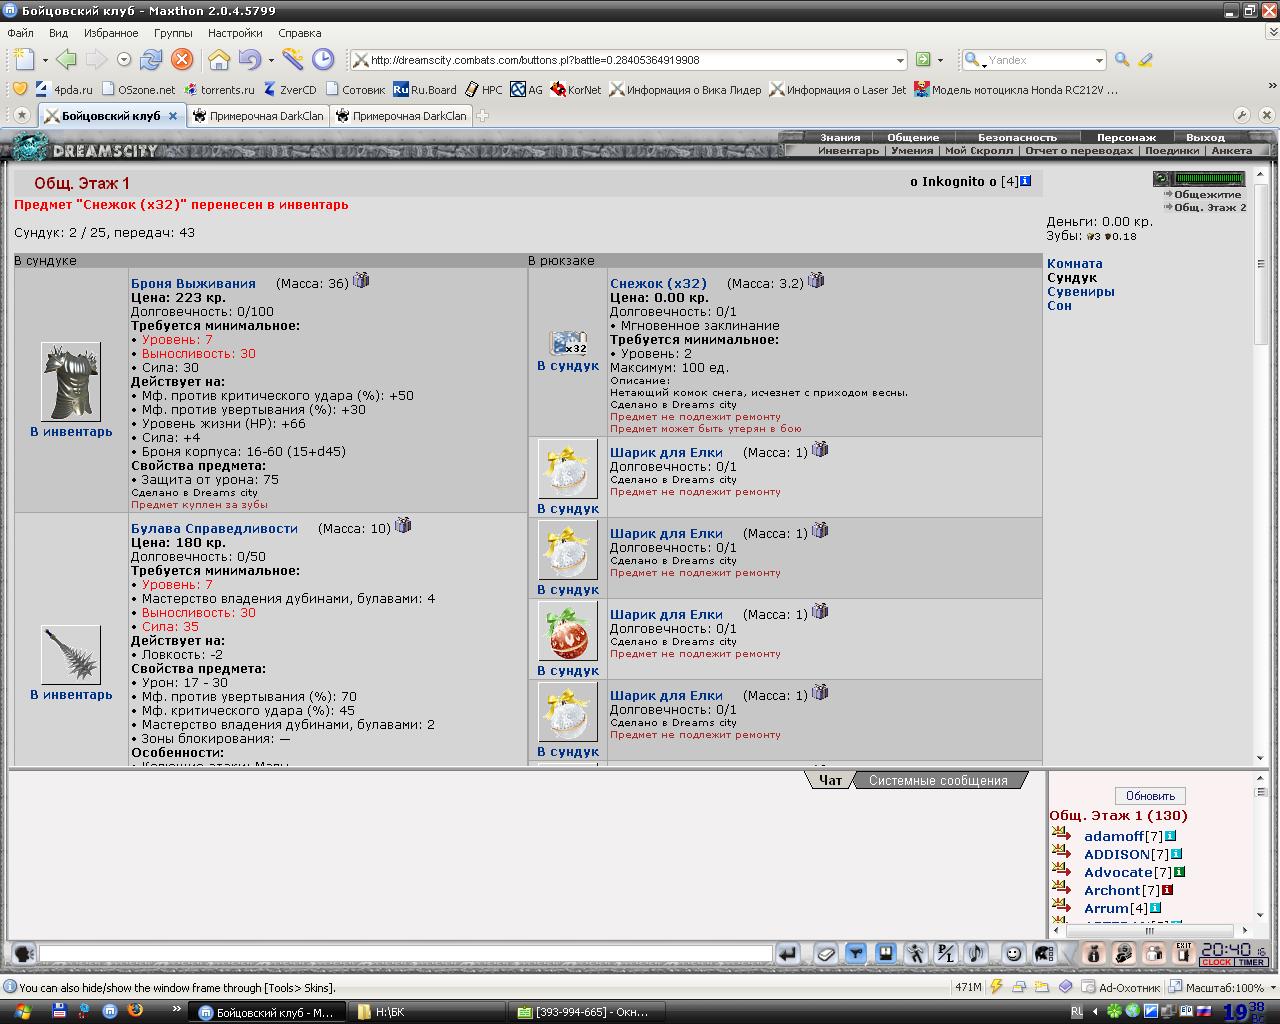
Task: Click the chat message input field
Action: point(406,954)
